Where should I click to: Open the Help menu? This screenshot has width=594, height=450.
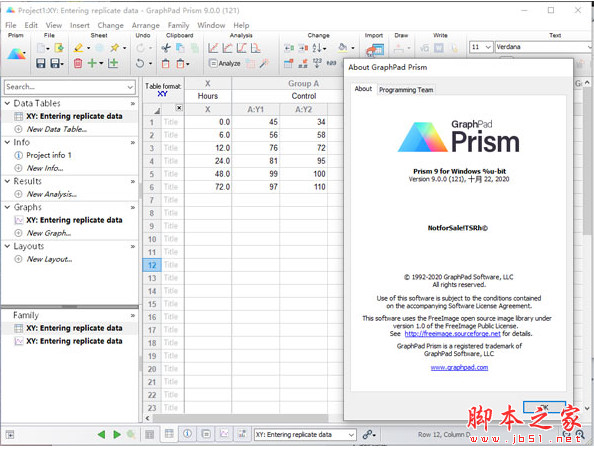(241, 25)
